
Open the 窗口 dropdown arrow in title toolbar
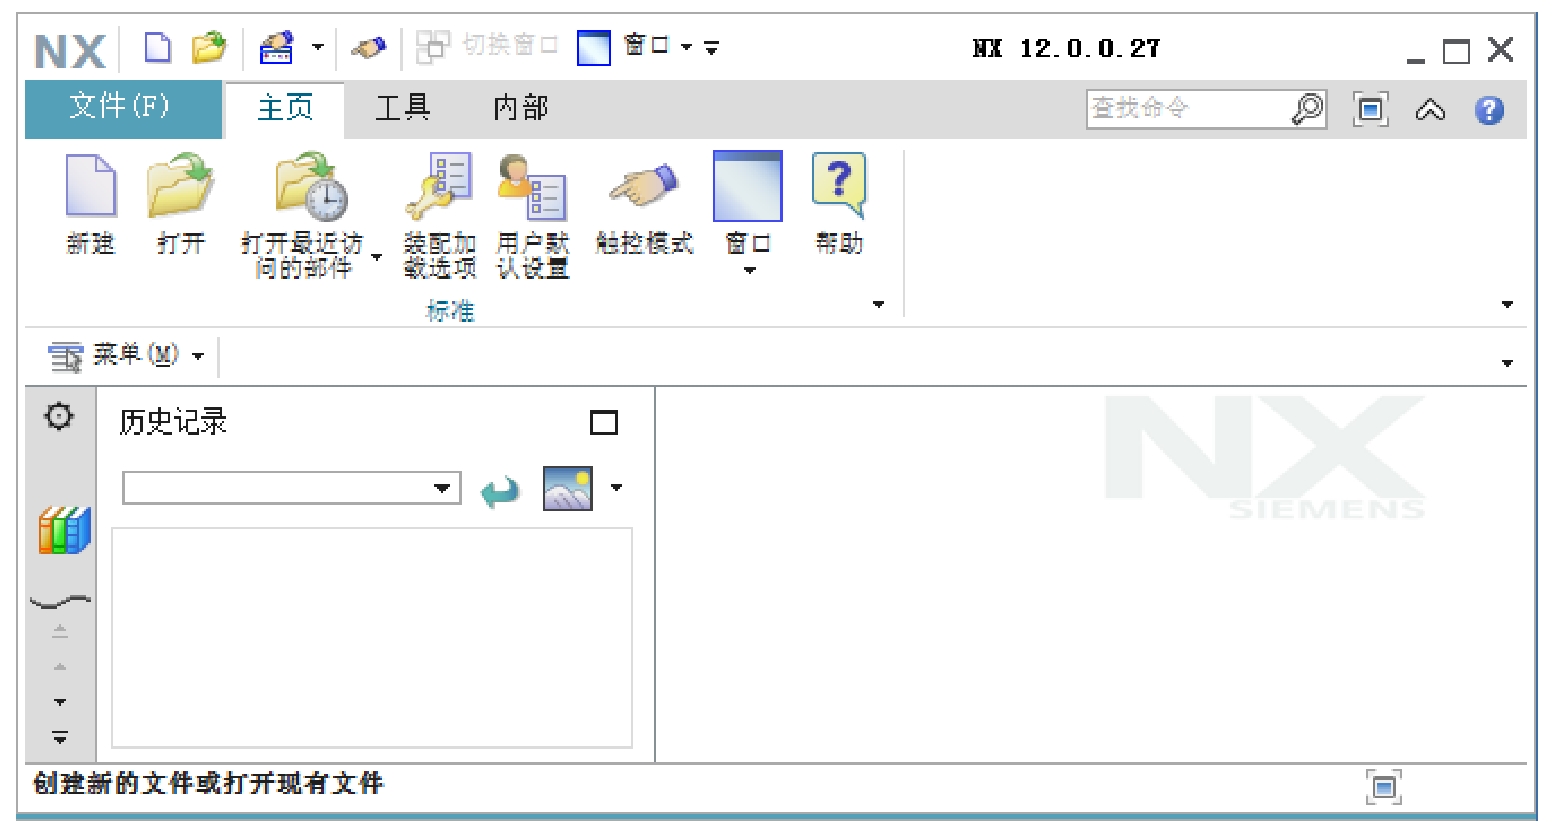[x=687, y=47]
